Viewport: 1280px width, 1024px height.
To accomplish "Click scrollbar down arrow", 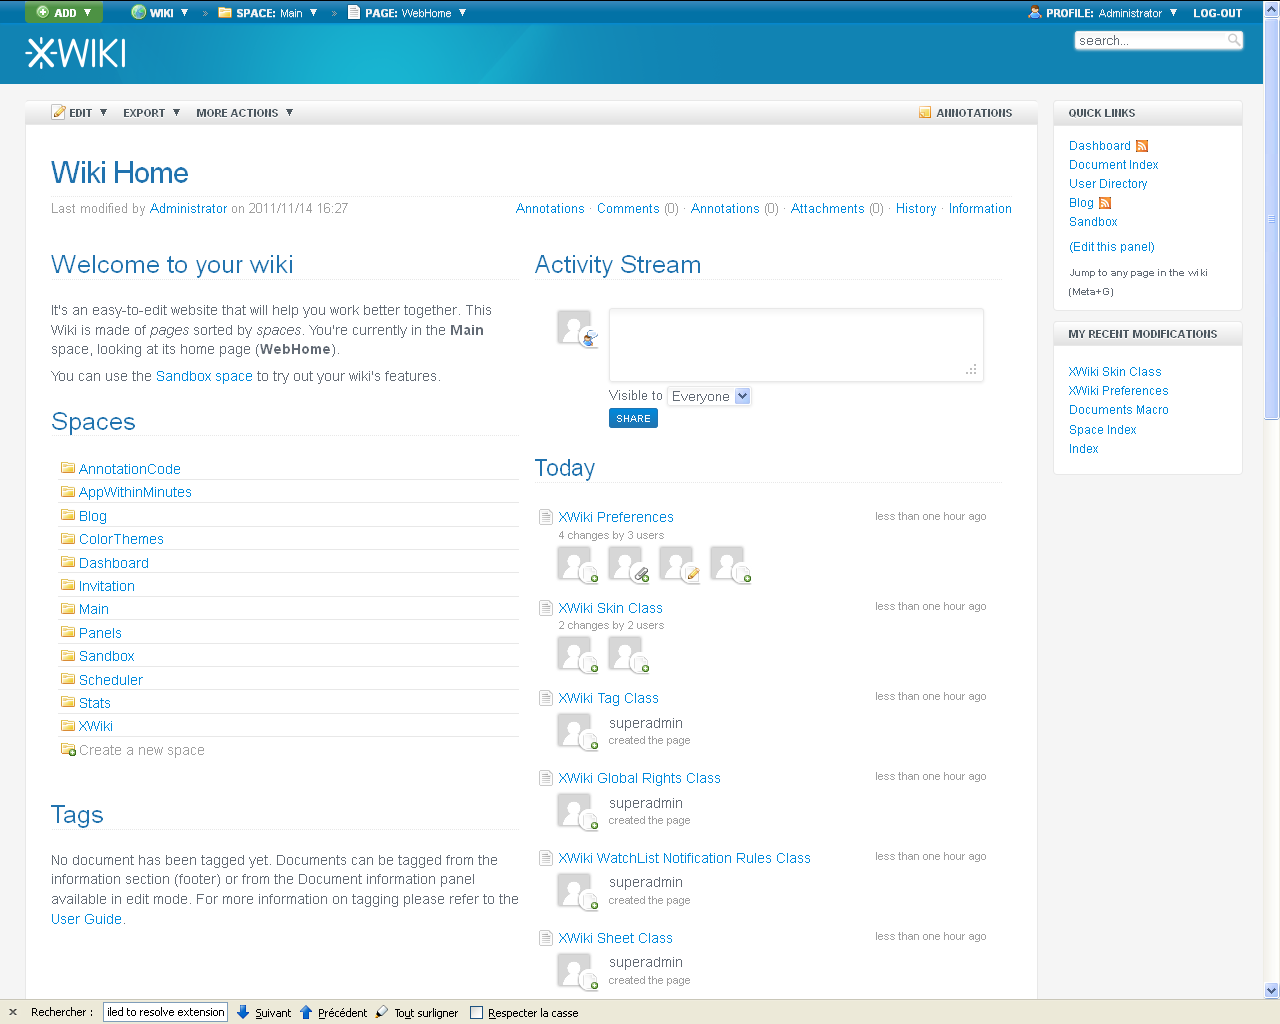I will [x=1271, y=991].
